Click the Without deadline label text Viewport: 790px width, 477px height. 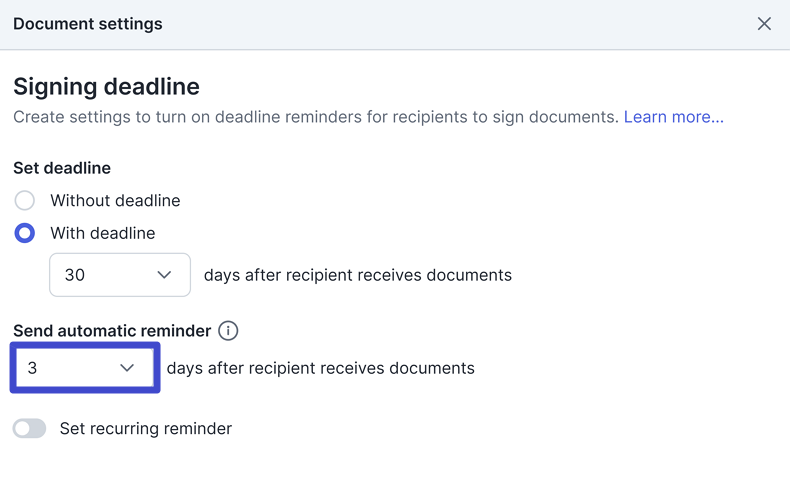[115, 200]
